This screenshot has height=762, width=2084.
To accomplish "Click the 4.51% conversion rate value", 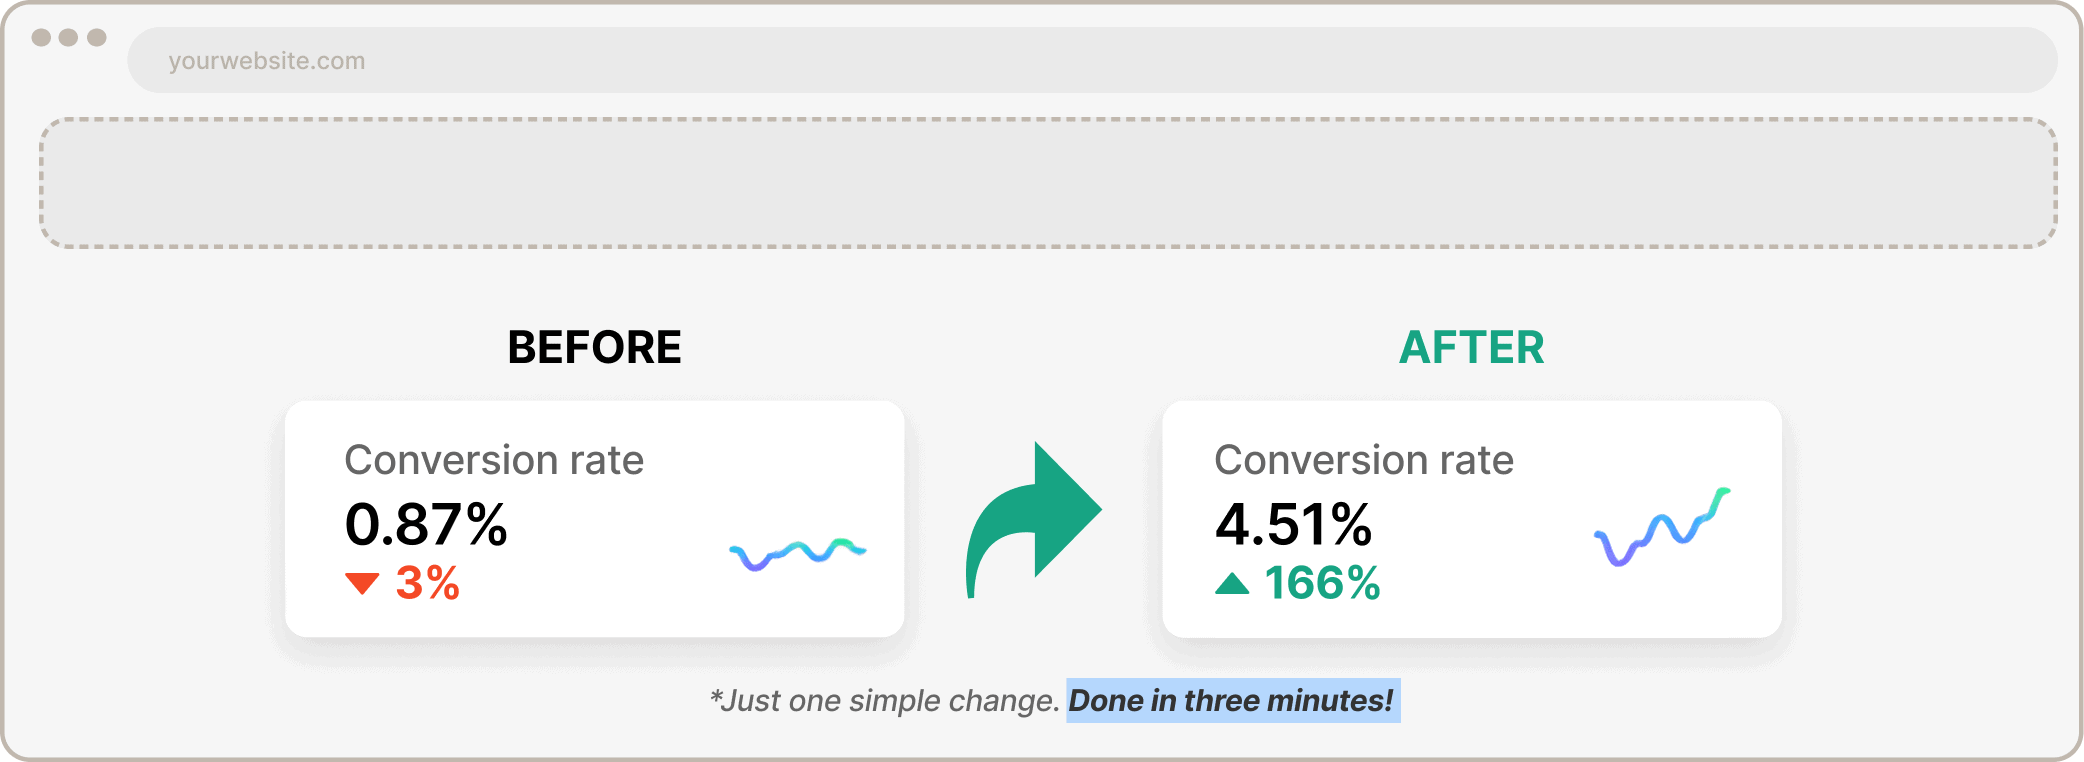I will pyautogui.click(x=1293, y=524).
